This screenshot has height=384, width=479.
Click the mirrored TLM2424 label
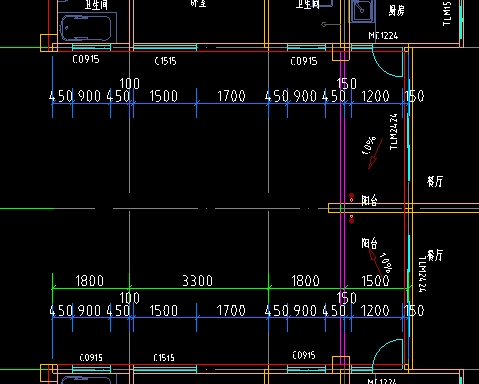(x=422, y=274)
